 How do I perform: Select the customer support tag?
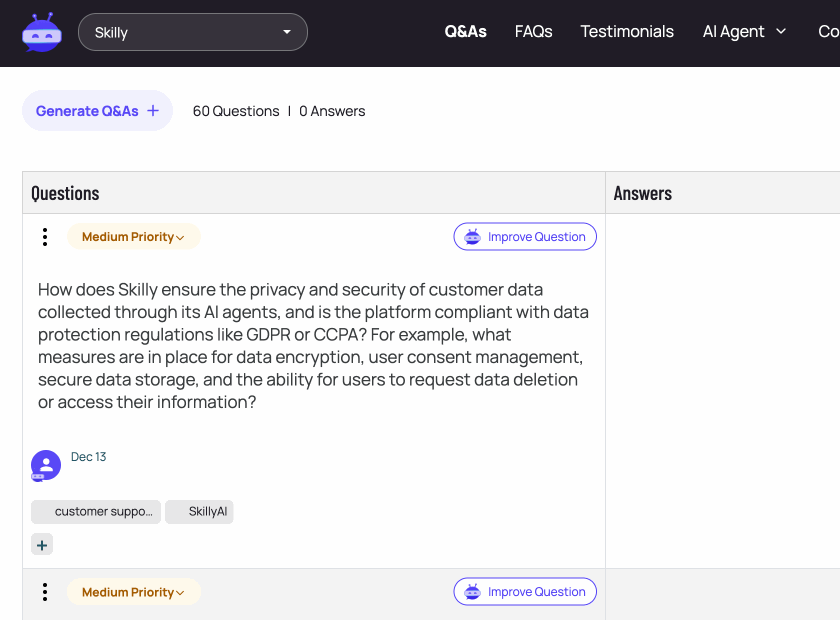(96, 512)
